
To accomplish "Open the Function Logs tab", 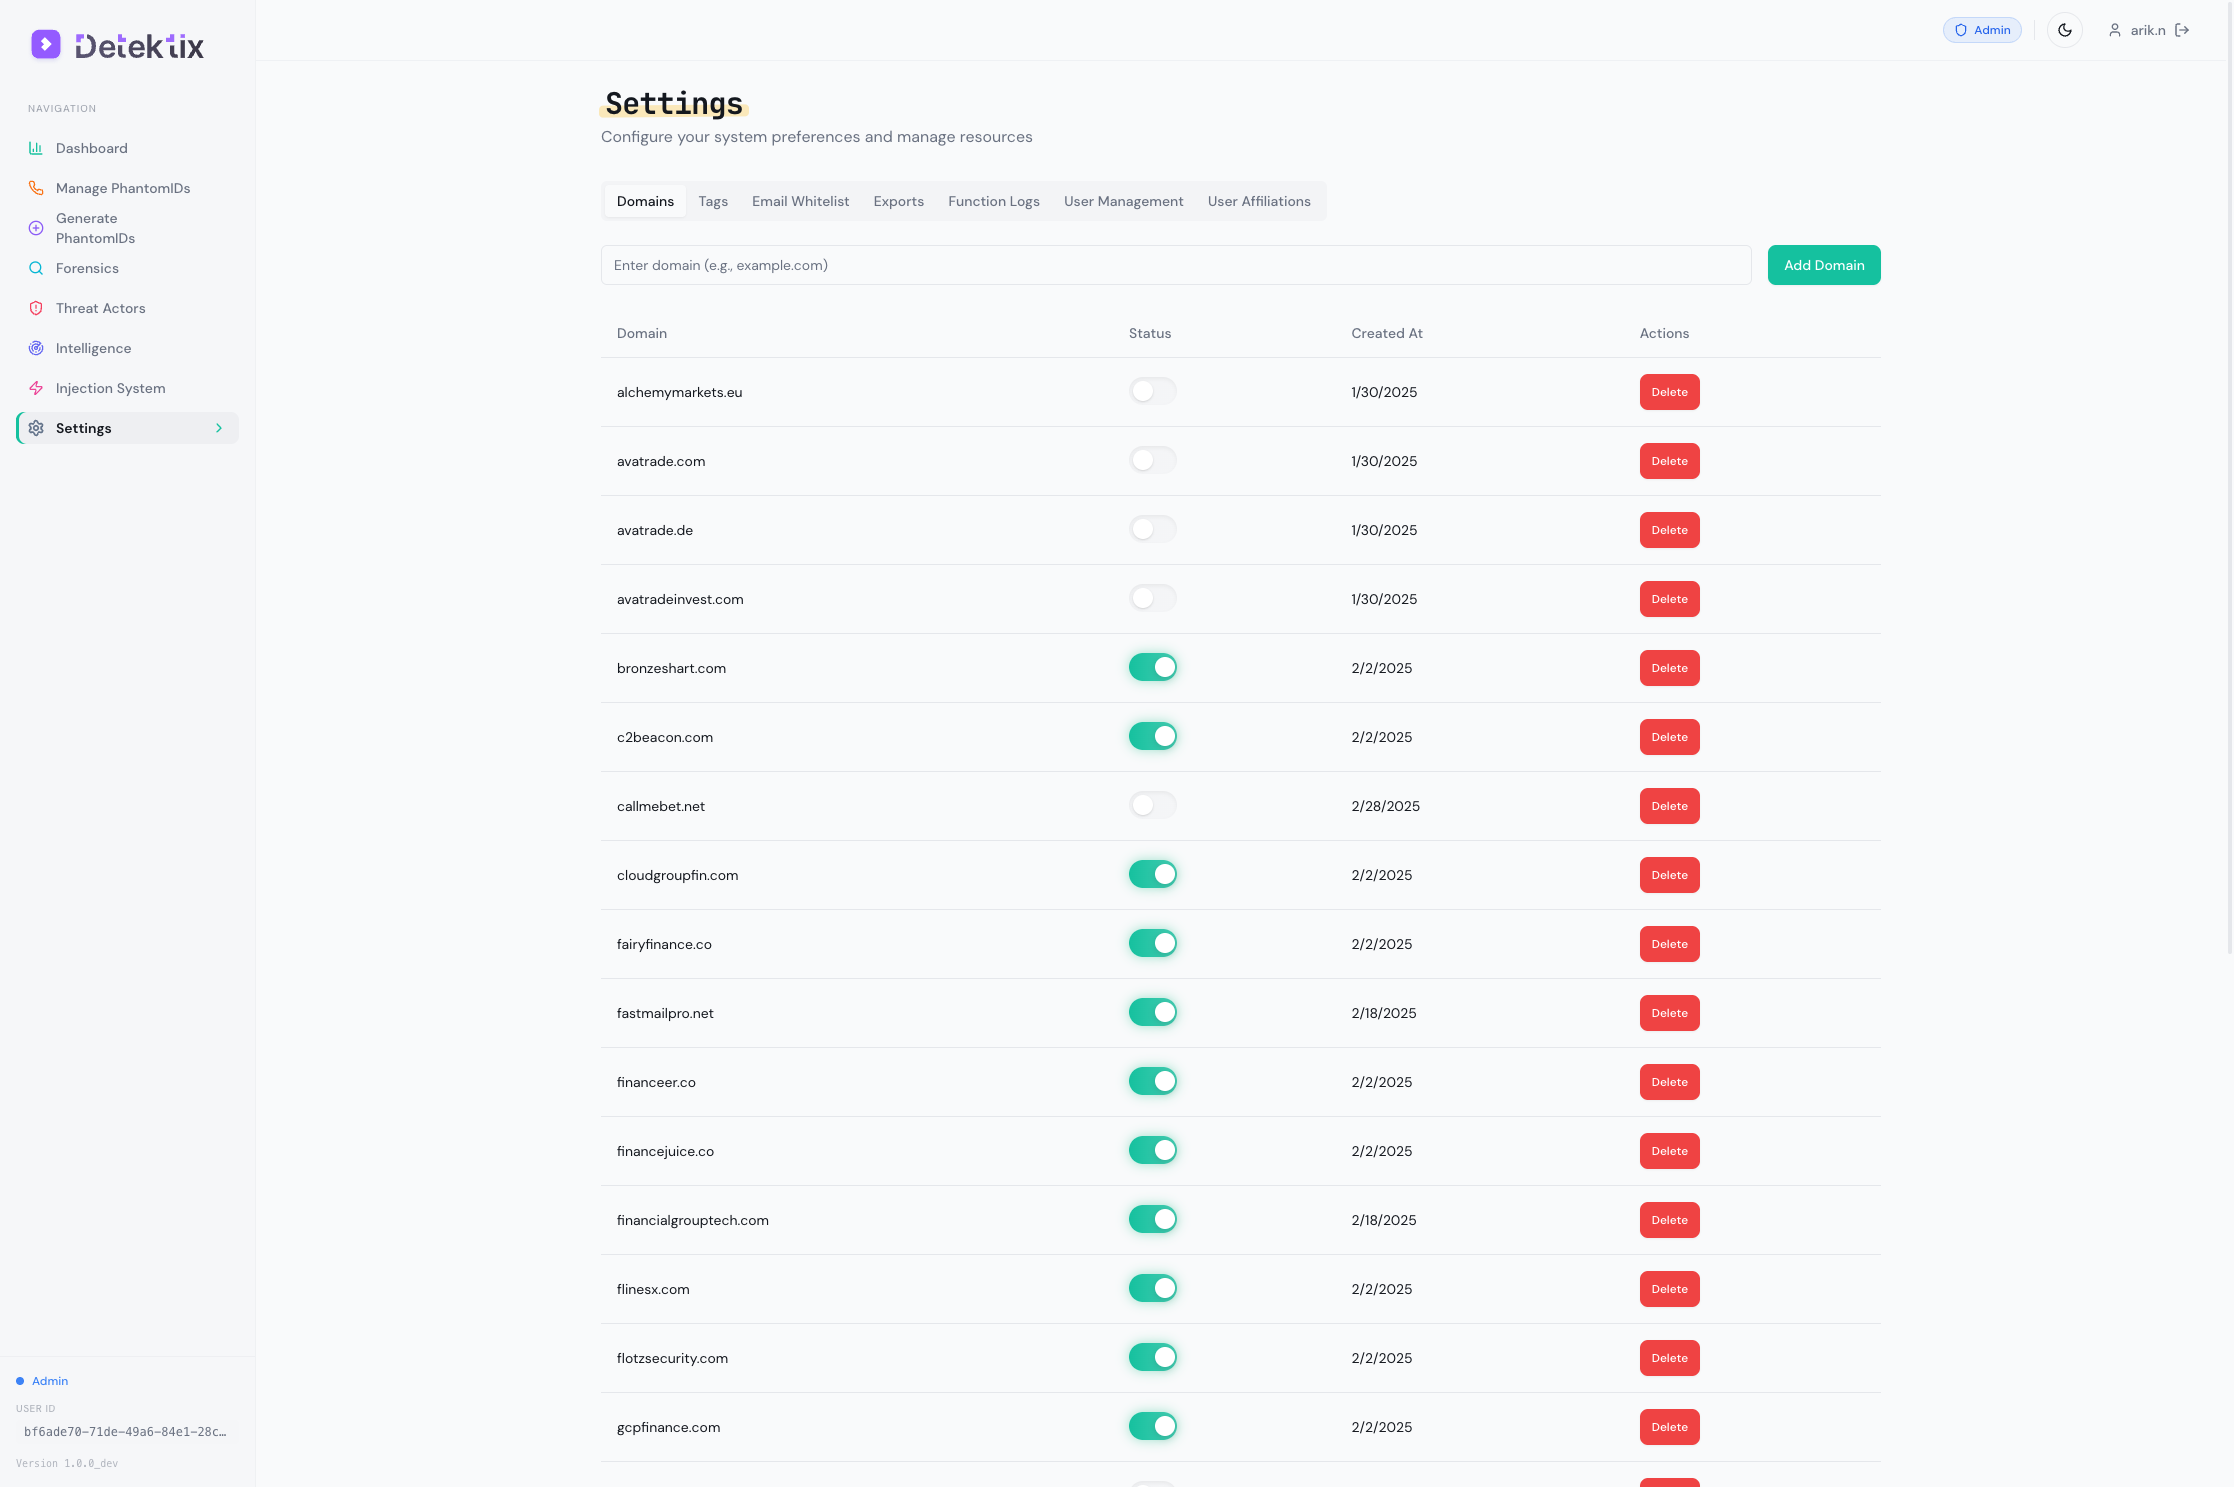I will [x=993, y=201].
